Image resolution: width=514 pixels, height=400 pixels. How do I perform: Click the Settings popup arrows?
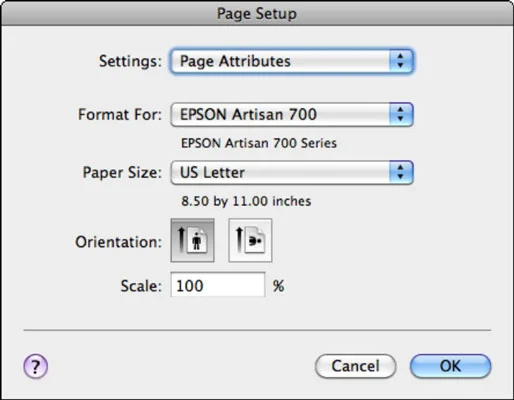[x=401, y=61]
